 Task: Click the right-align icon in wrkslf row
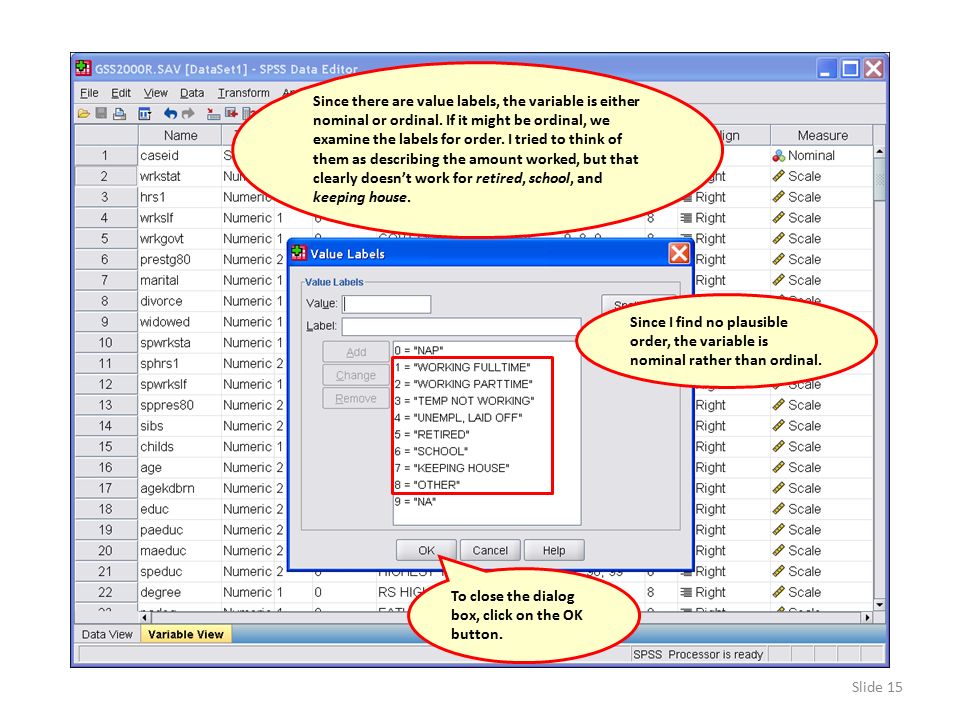point(686,218)
